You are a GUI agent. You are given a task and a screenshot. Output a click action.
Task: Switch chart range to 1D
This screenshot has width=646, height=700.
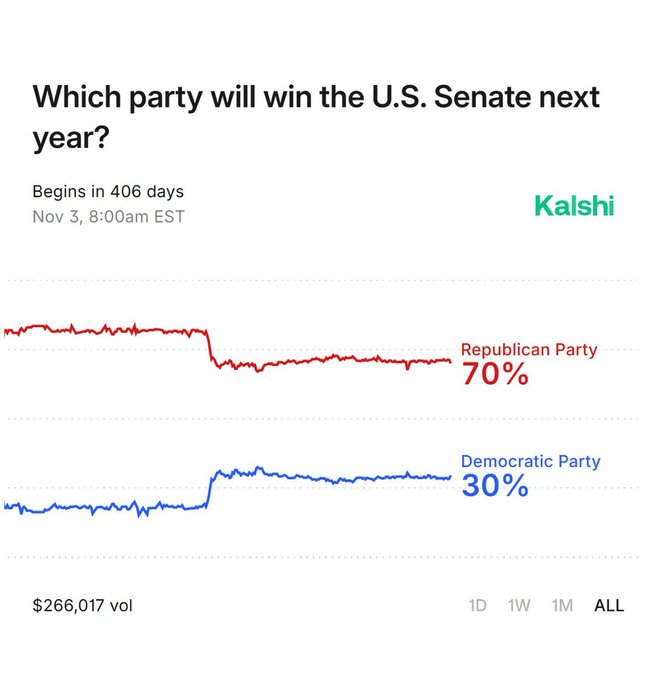480,605
